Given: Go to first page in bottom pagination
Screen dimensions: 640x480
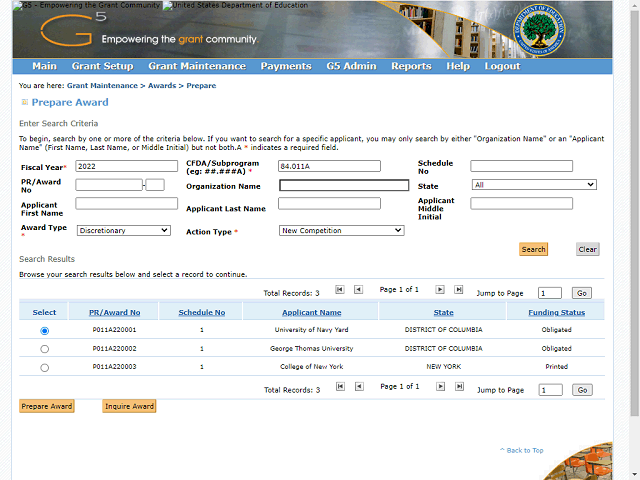Looking at the screenshot, I should point(340,387).
